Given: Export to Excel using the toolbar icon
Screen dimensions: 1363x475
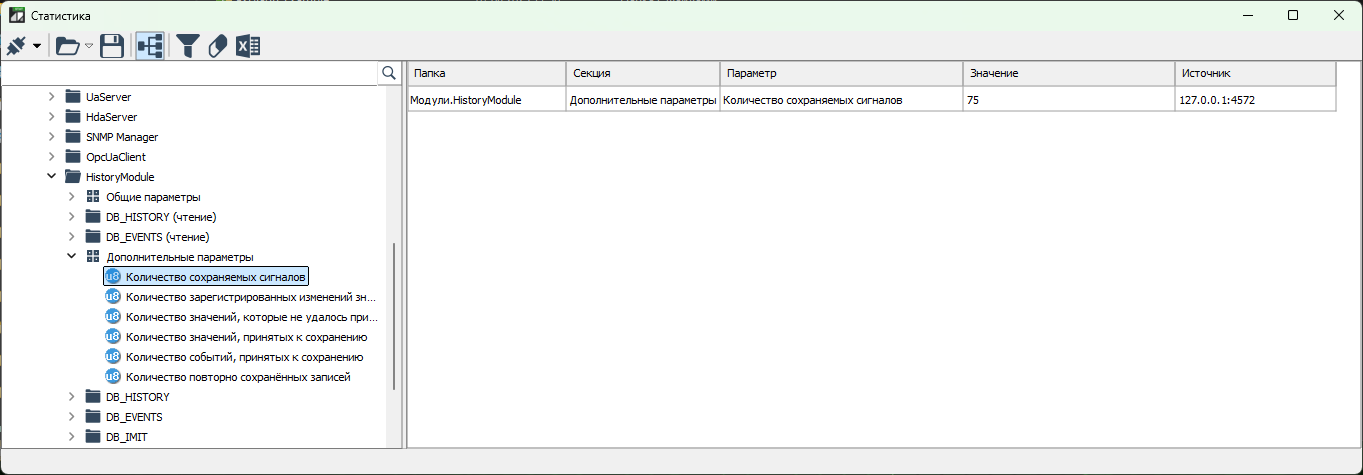Looking at the screenshot, I should pos(248,46).
